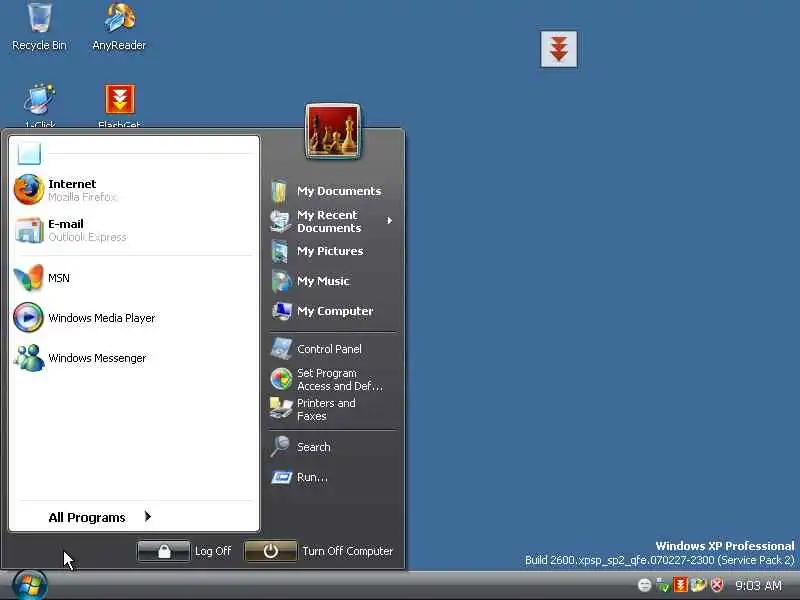Image resolution: width=800 pixels, height=600 pixels.
Task: Open My Recent Documents entry
Action: pos(333,221)
